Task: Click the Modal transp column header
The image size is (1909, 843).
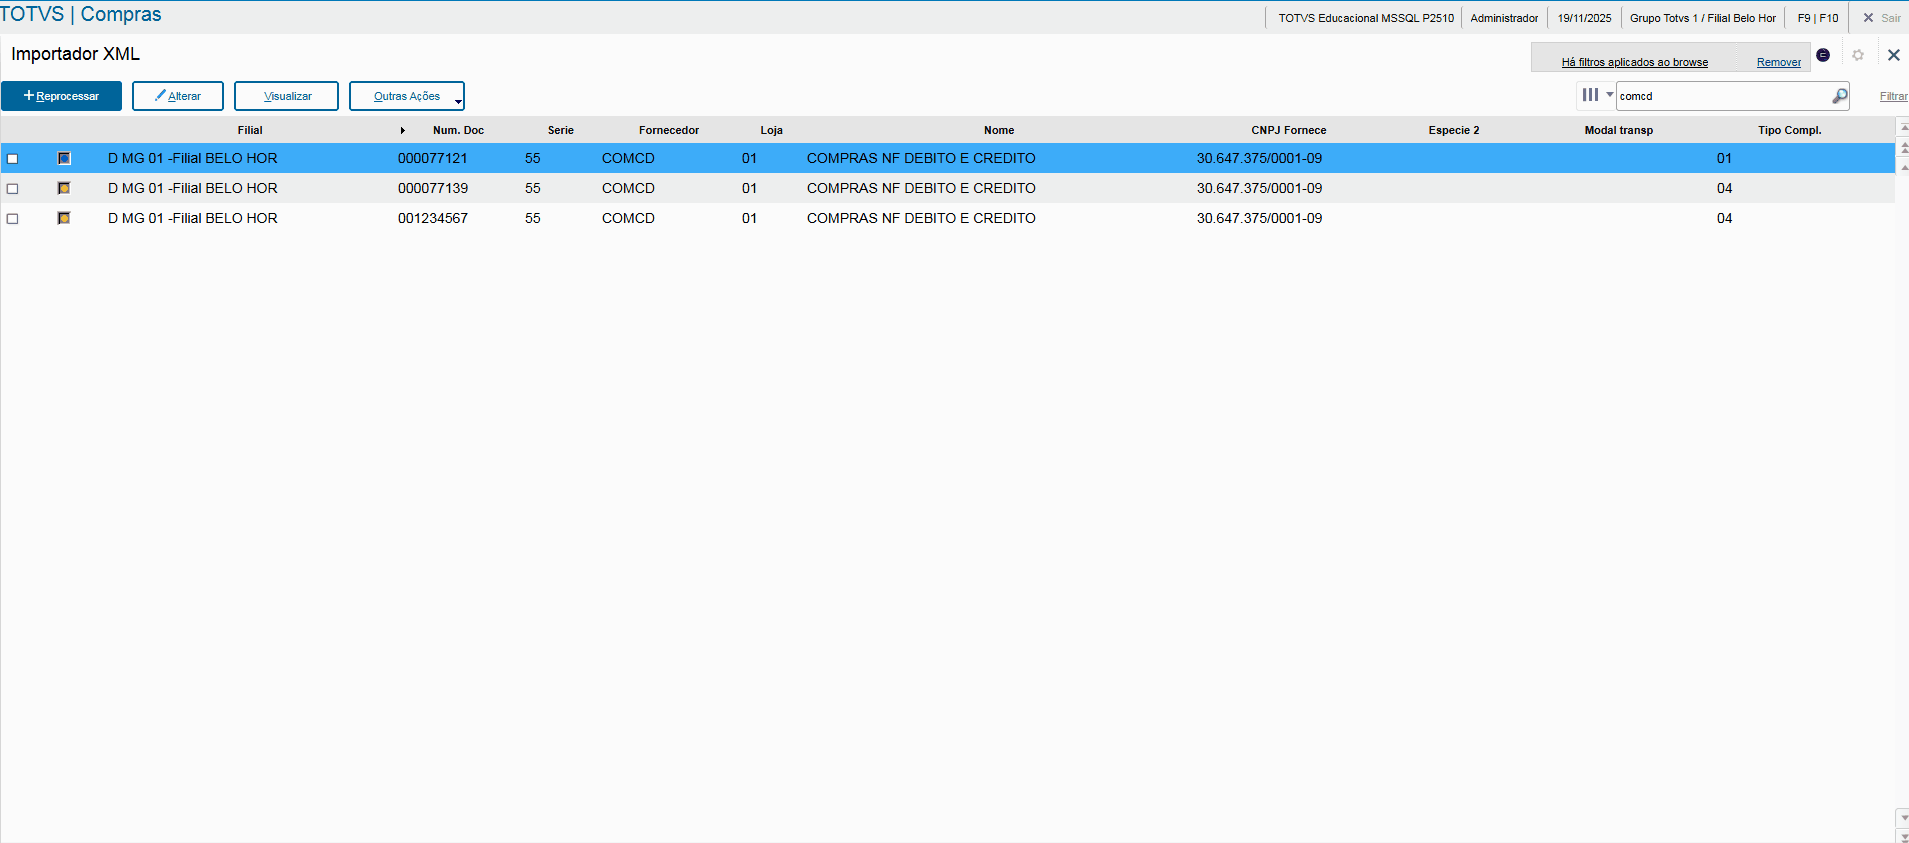Action: [1619, 130]
